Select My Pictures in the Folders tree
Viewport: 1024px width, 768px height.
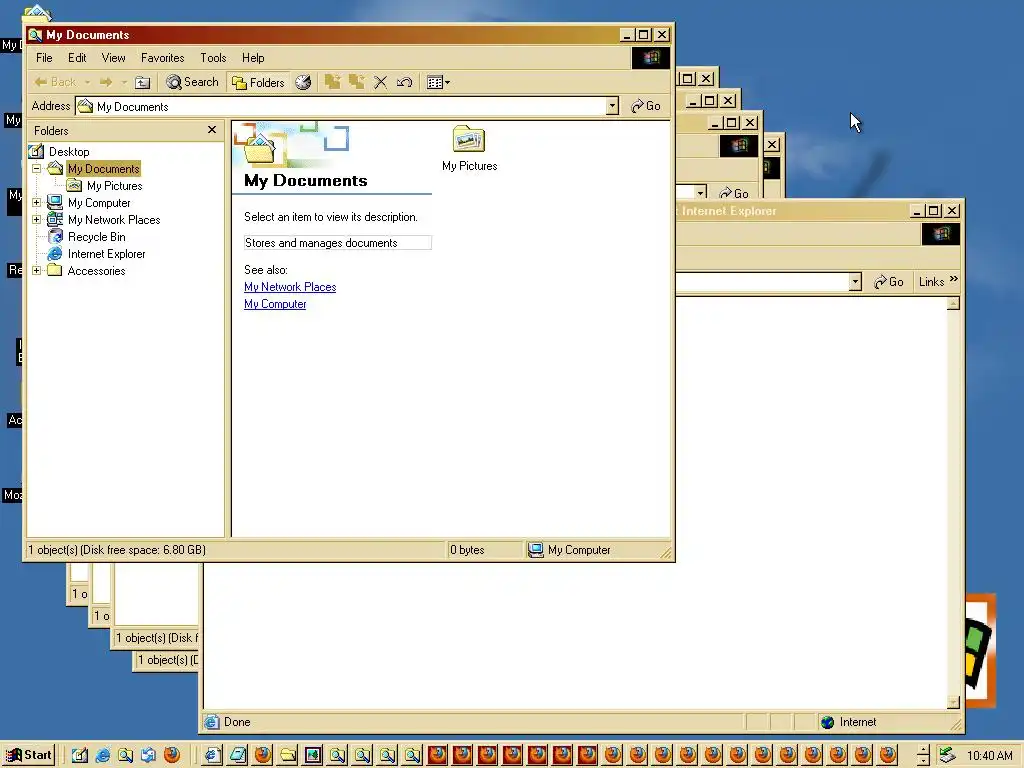(x=114, y=185)
